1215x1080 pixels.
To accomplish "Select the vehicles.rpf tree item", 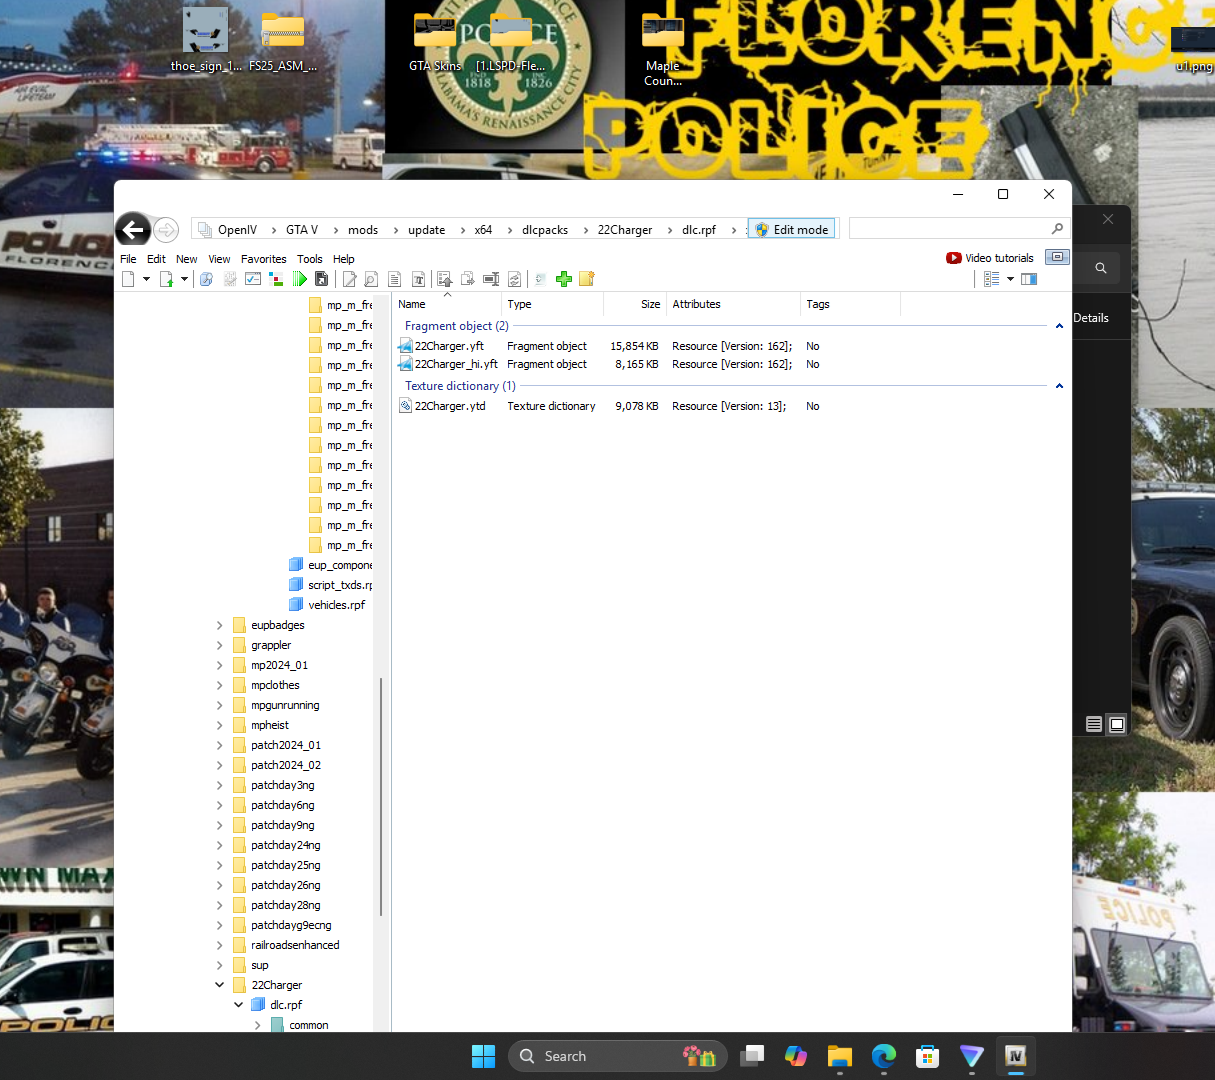I will 336,605.
